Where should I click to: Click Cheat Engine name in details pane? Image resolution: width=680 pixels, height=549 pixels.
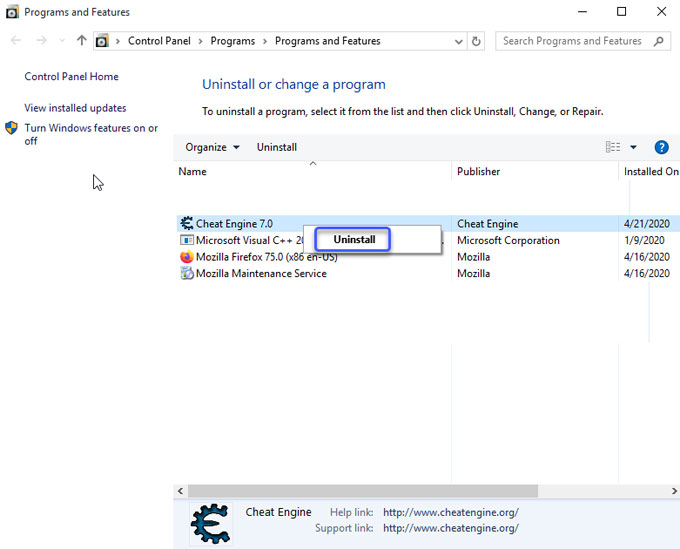(278, 512)
